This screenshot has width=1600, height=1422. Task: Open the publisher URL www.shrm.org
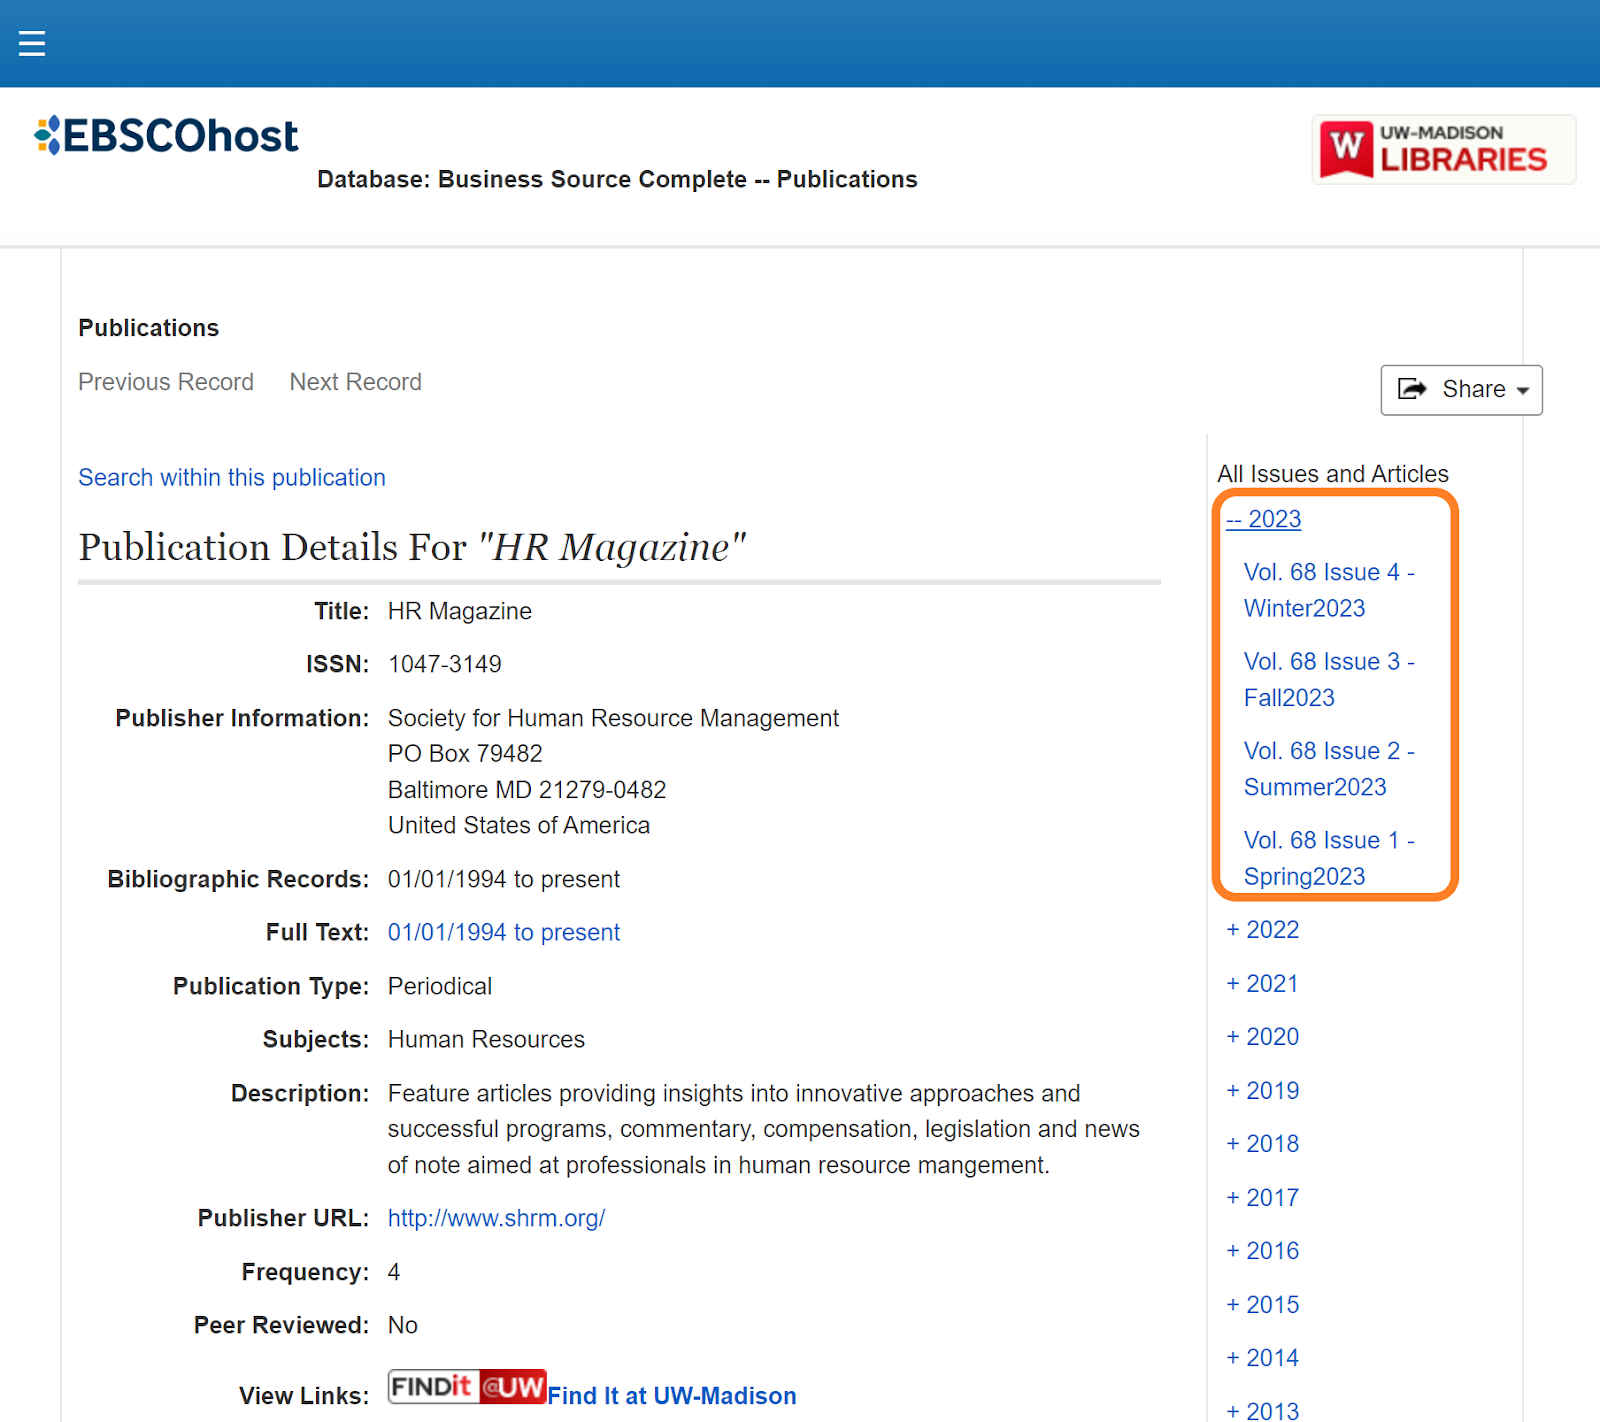pyautogui.click(x=496, y=1218)
